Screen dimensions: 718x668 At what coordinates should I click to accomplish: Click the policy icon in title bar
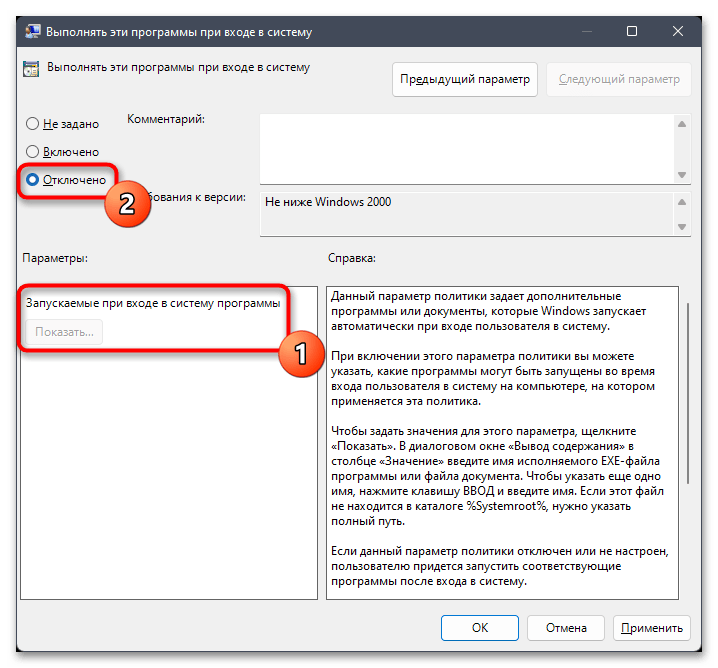coord(33,32)
